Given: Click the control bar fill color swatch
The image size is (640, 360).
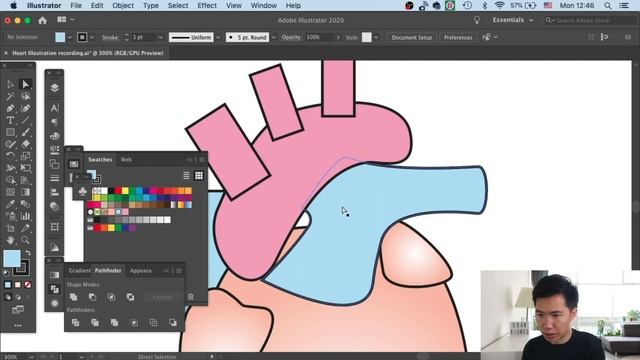Looking at the screenshot, I should click(x=60, y=37).
